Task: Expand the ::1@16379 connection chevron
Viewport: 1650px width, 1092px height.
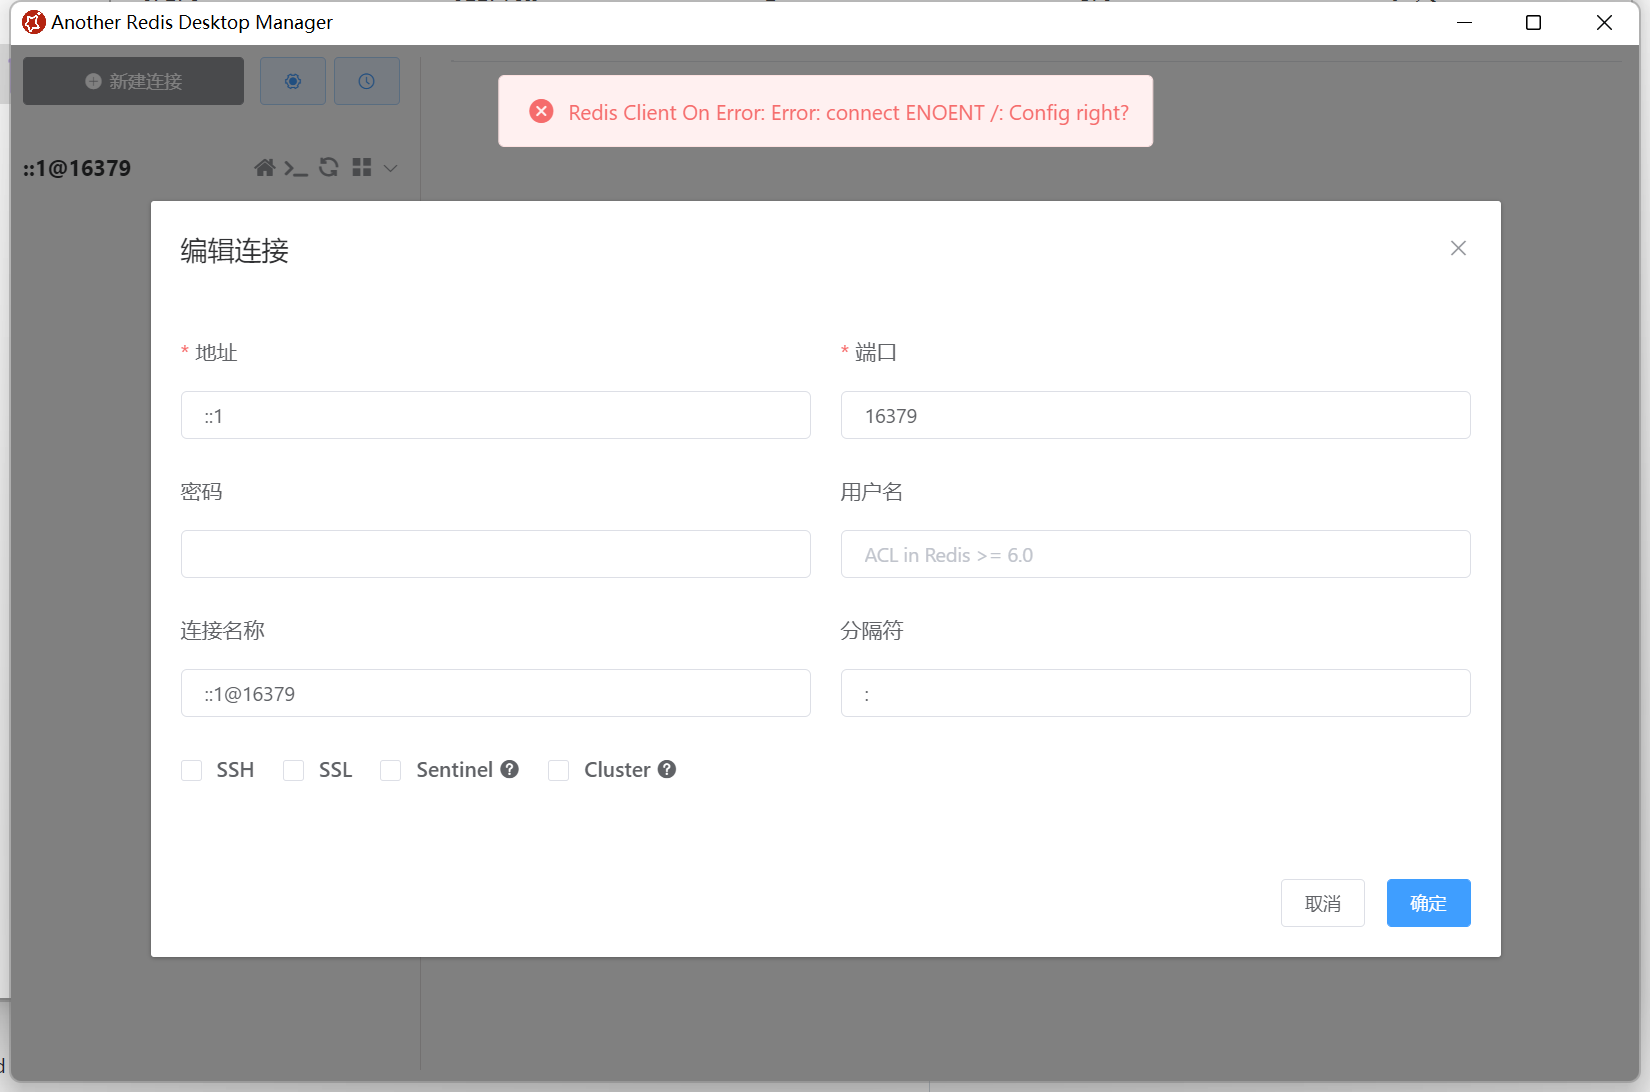Action: tap(391, 168)
